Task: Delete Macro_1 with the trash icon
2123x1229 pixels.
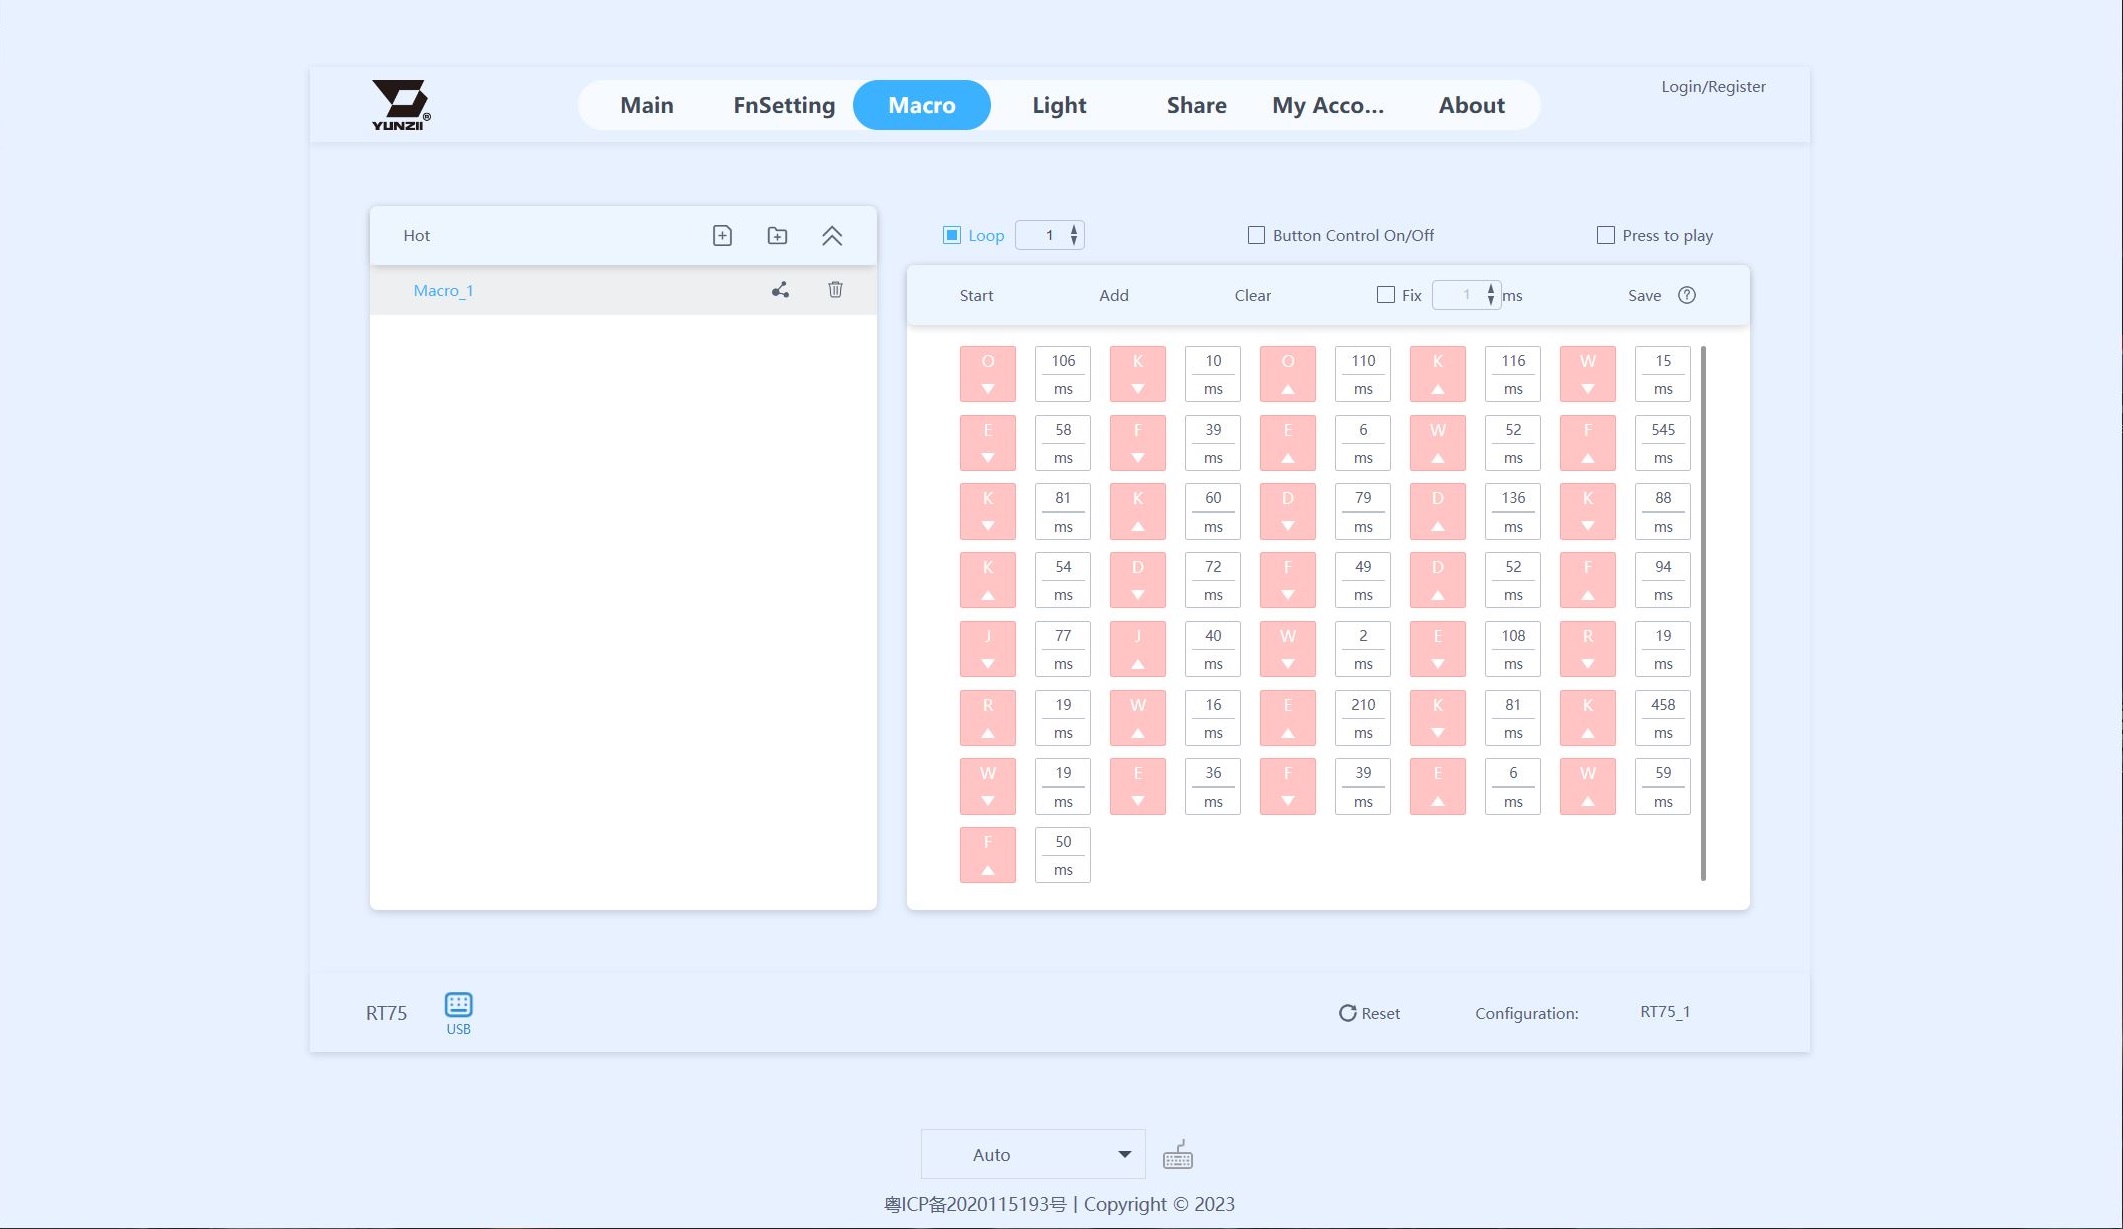Action: pyautogui.click(x=835, y=290)
